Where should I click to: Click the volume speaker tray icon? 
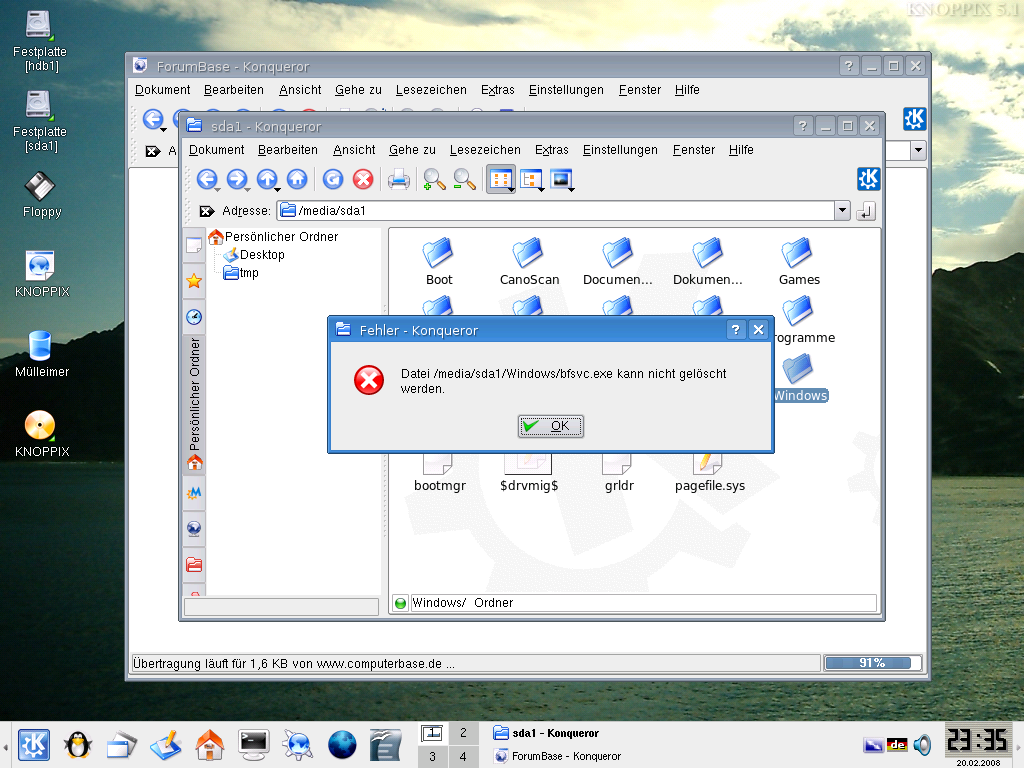(x=922, y=744)
